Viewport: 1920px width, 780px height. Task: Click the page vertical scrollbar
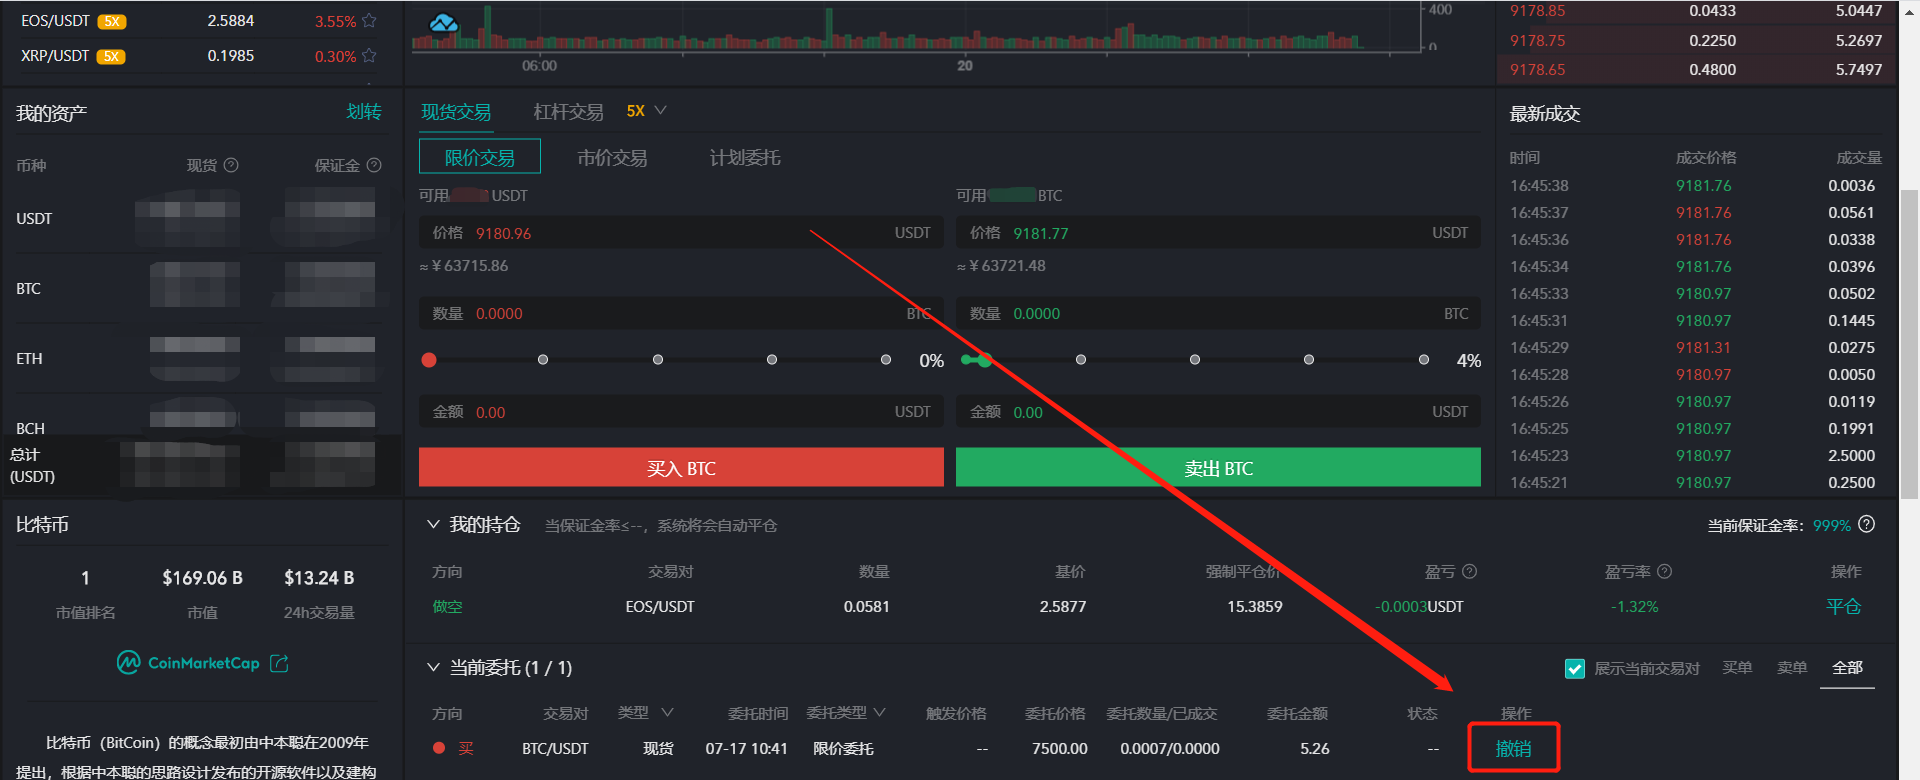tap(1909, 344)
